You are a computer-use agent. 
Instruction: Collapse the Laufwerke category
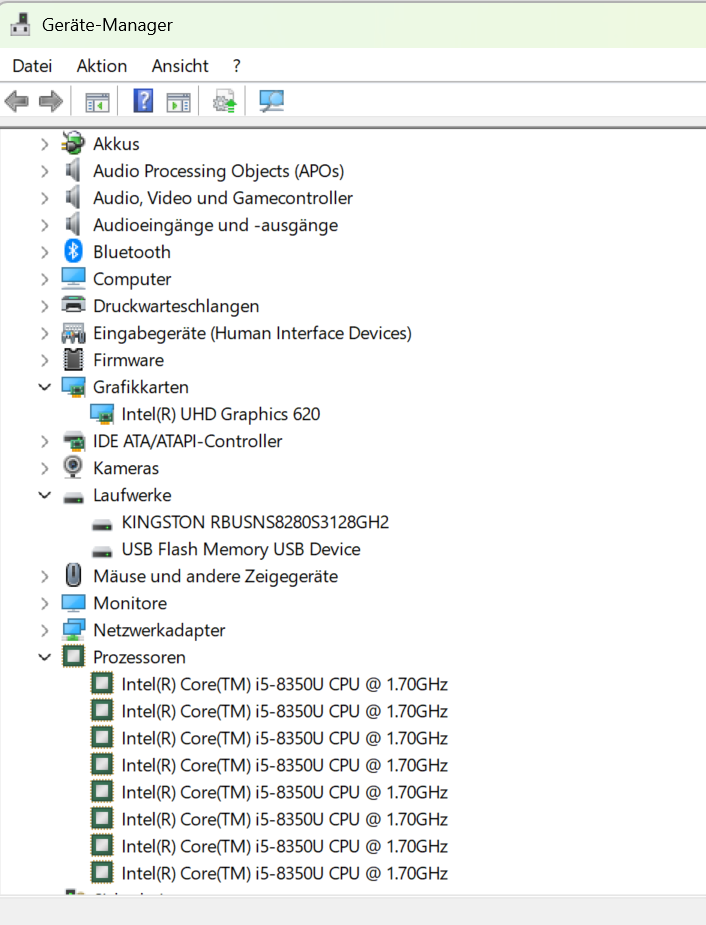pos(44,495)
